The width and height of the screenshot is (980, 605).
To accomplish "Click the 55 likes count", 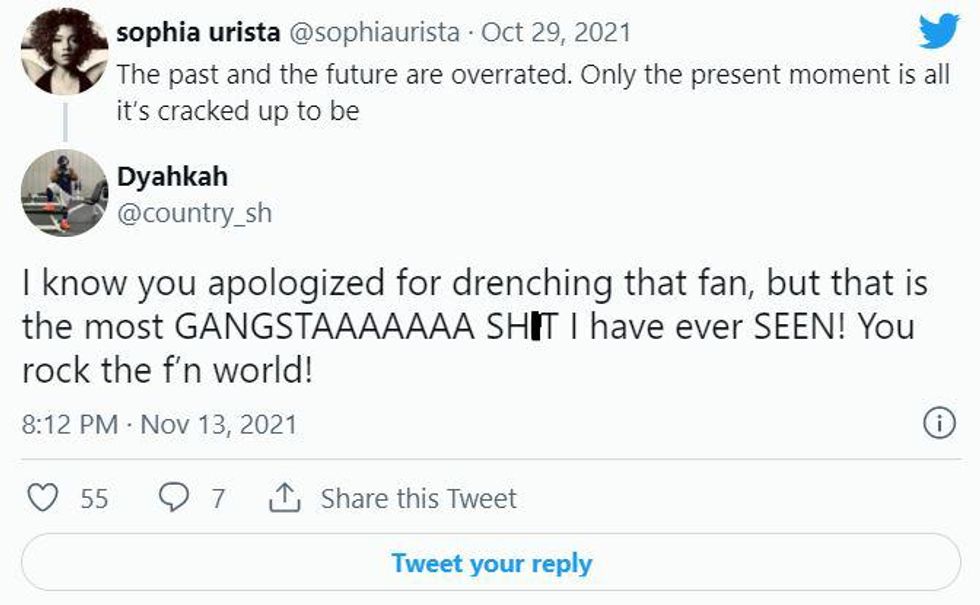I will (x=94, y=498).
